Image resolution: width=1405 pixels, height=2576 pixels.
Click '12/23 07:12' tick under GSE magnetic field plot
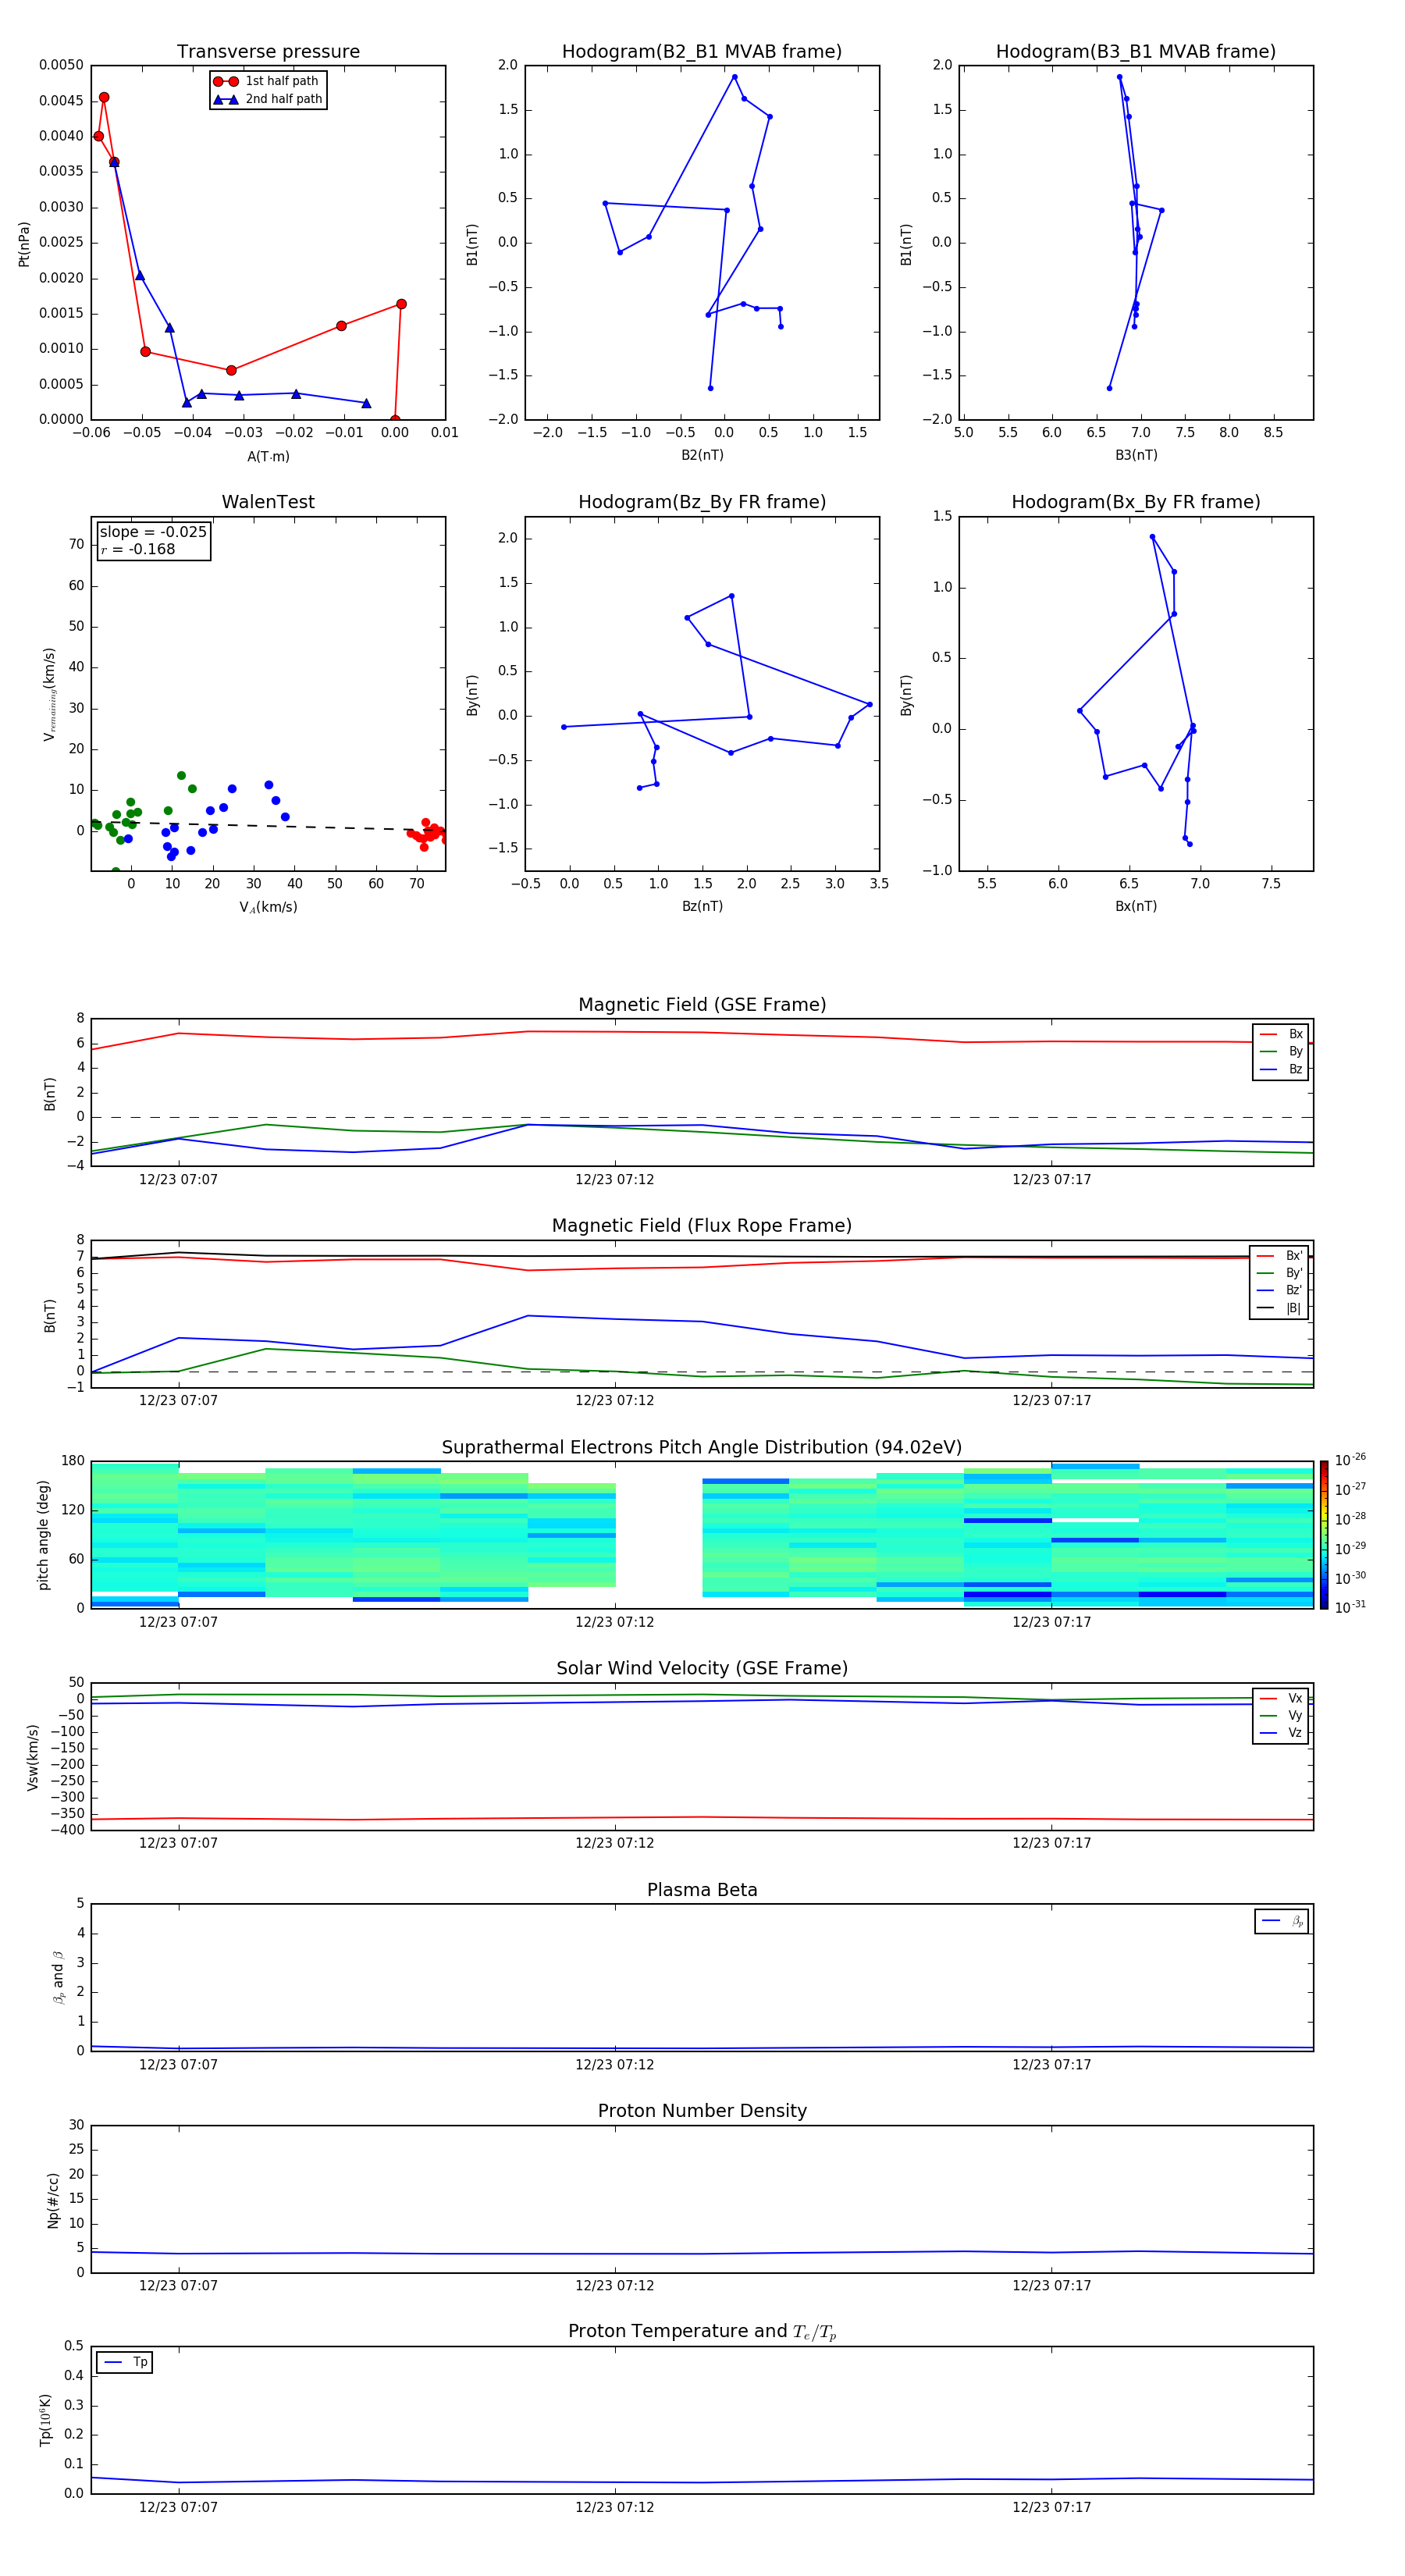pyautogui.click(x=614, y=1180)
